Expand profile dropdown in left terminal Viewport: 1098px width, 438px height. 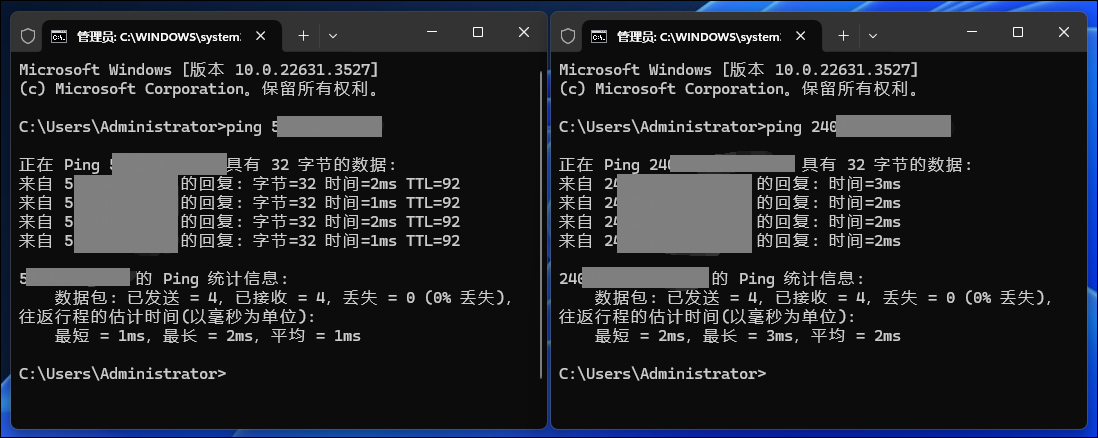click(x=333, y=36)
